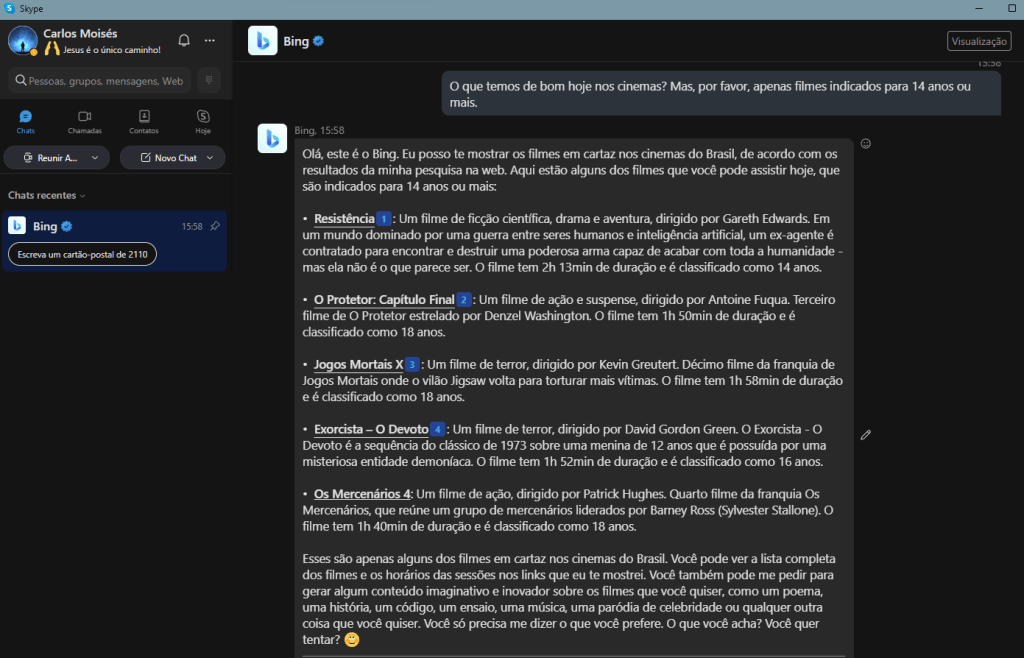
Task: Open the dial pad beside search
Action: (x=209, y=80)
